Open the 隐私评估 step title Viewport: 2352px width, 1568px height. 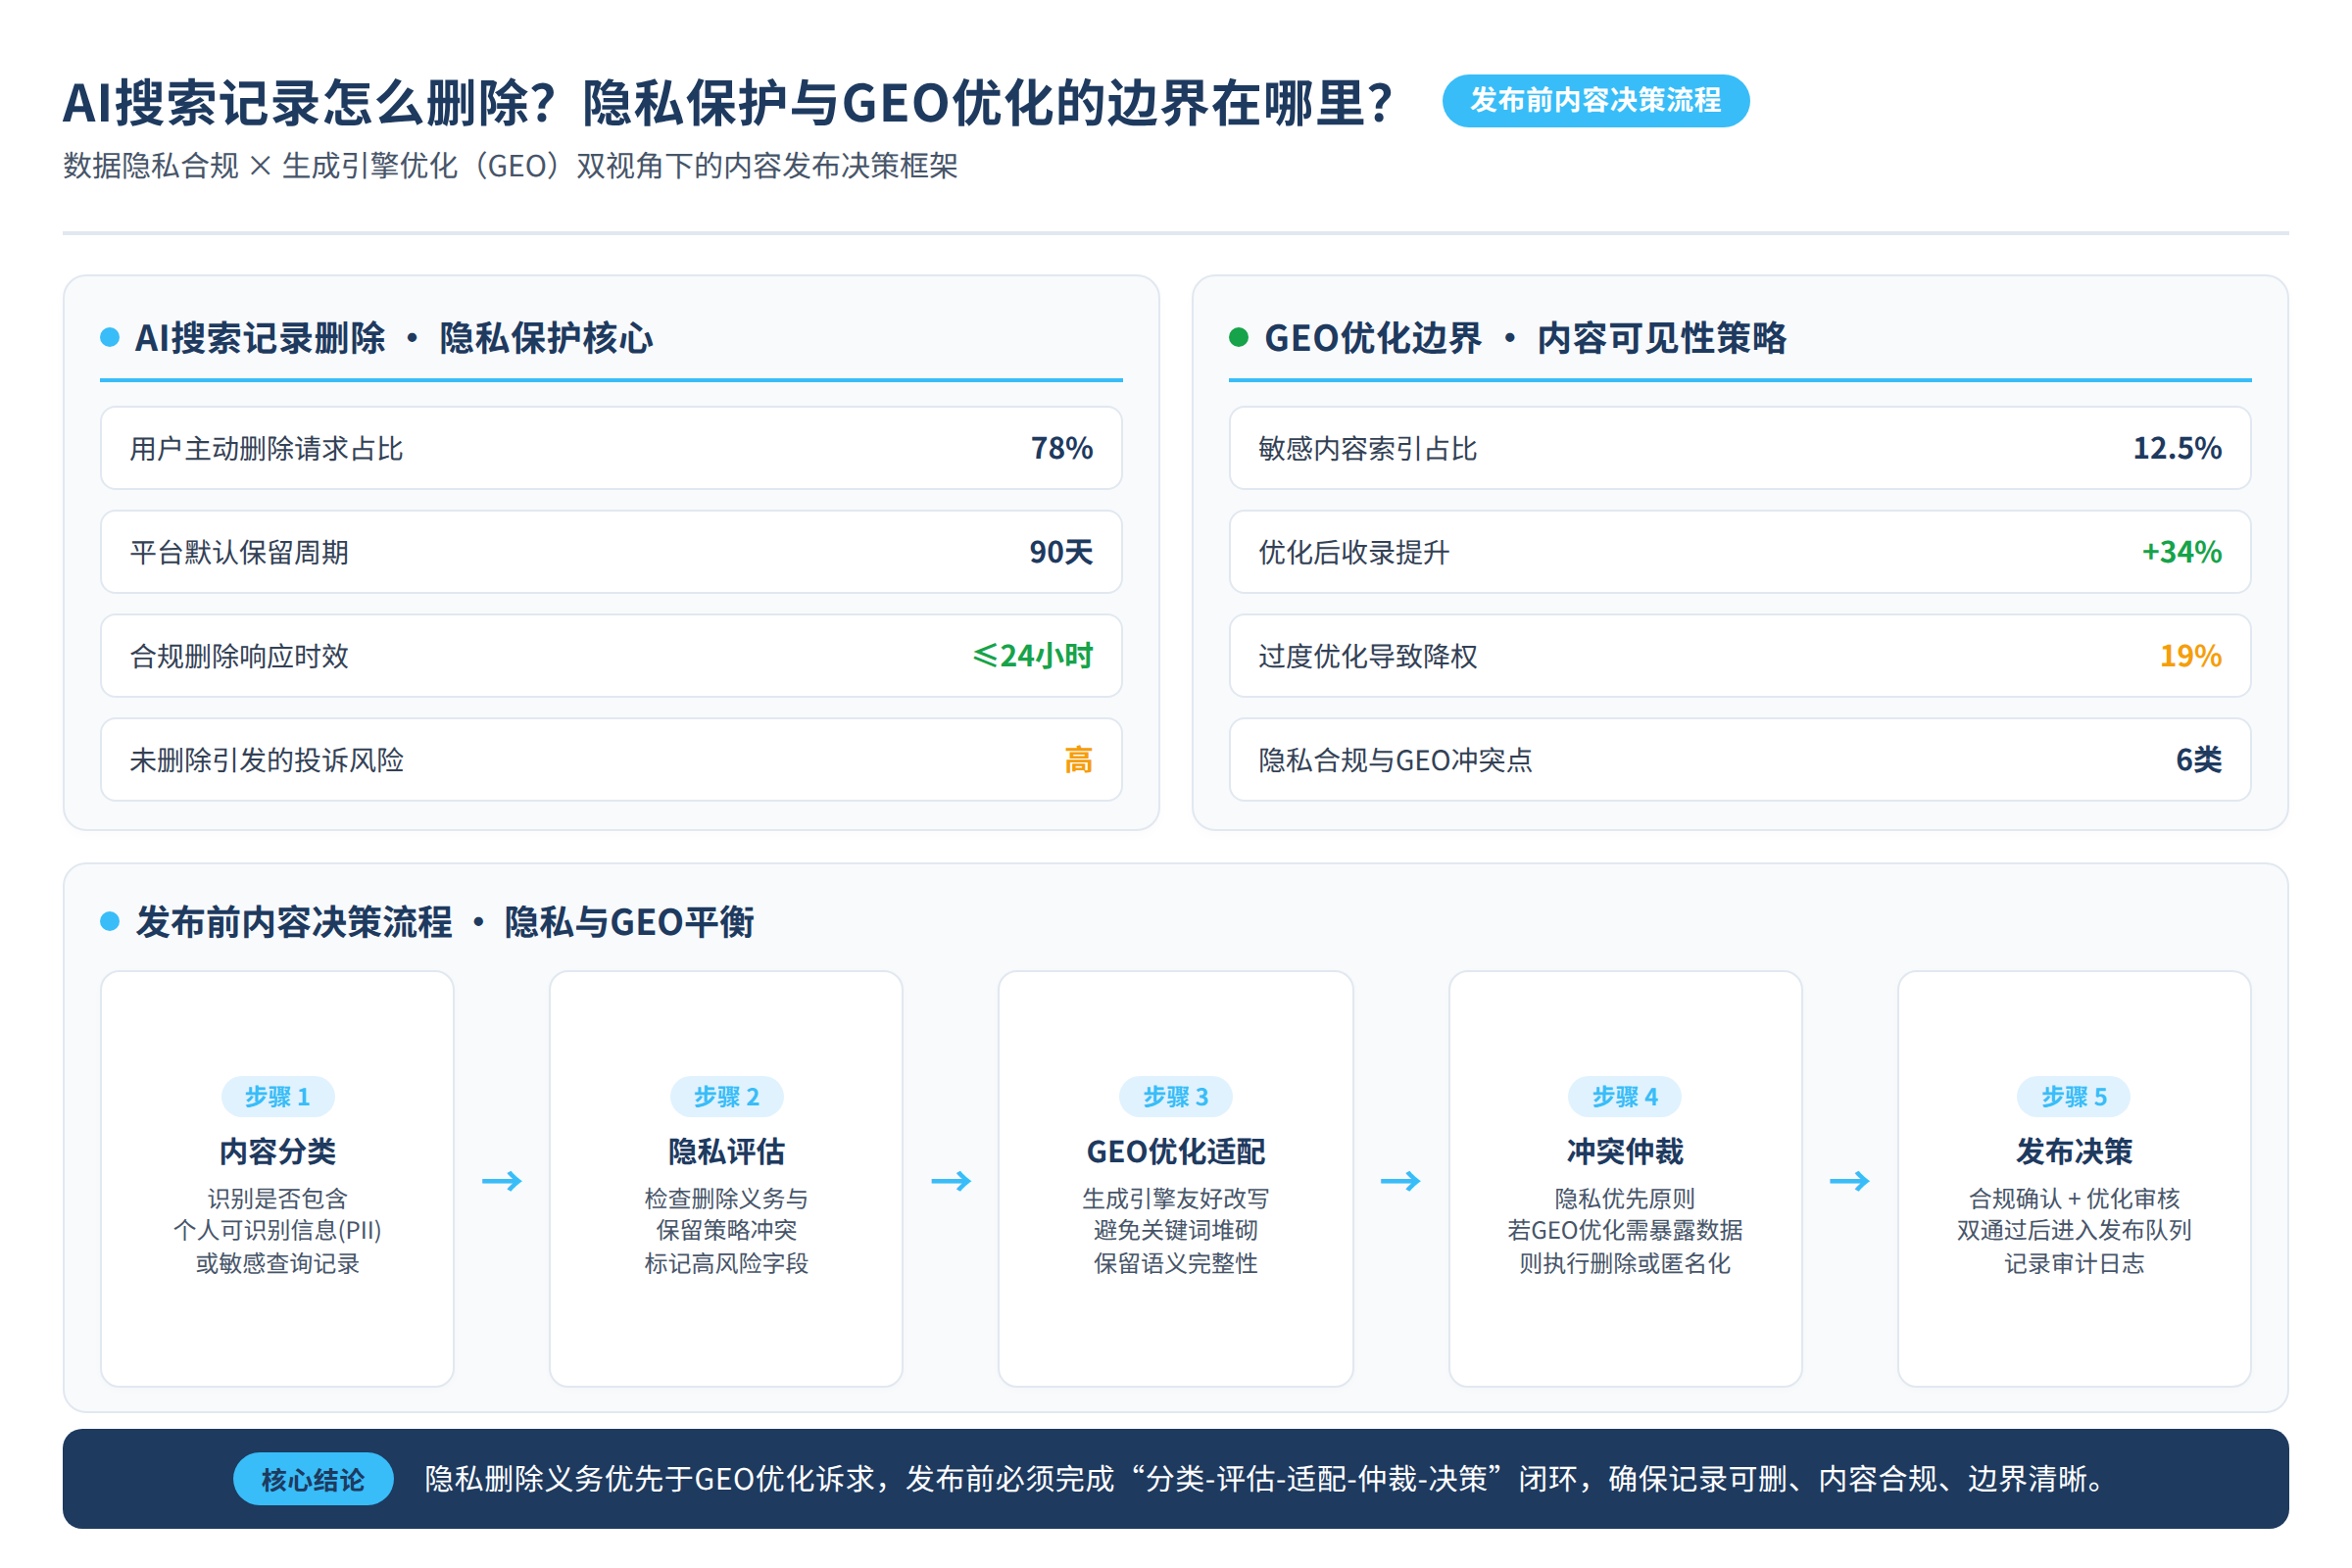[726, 1152]
